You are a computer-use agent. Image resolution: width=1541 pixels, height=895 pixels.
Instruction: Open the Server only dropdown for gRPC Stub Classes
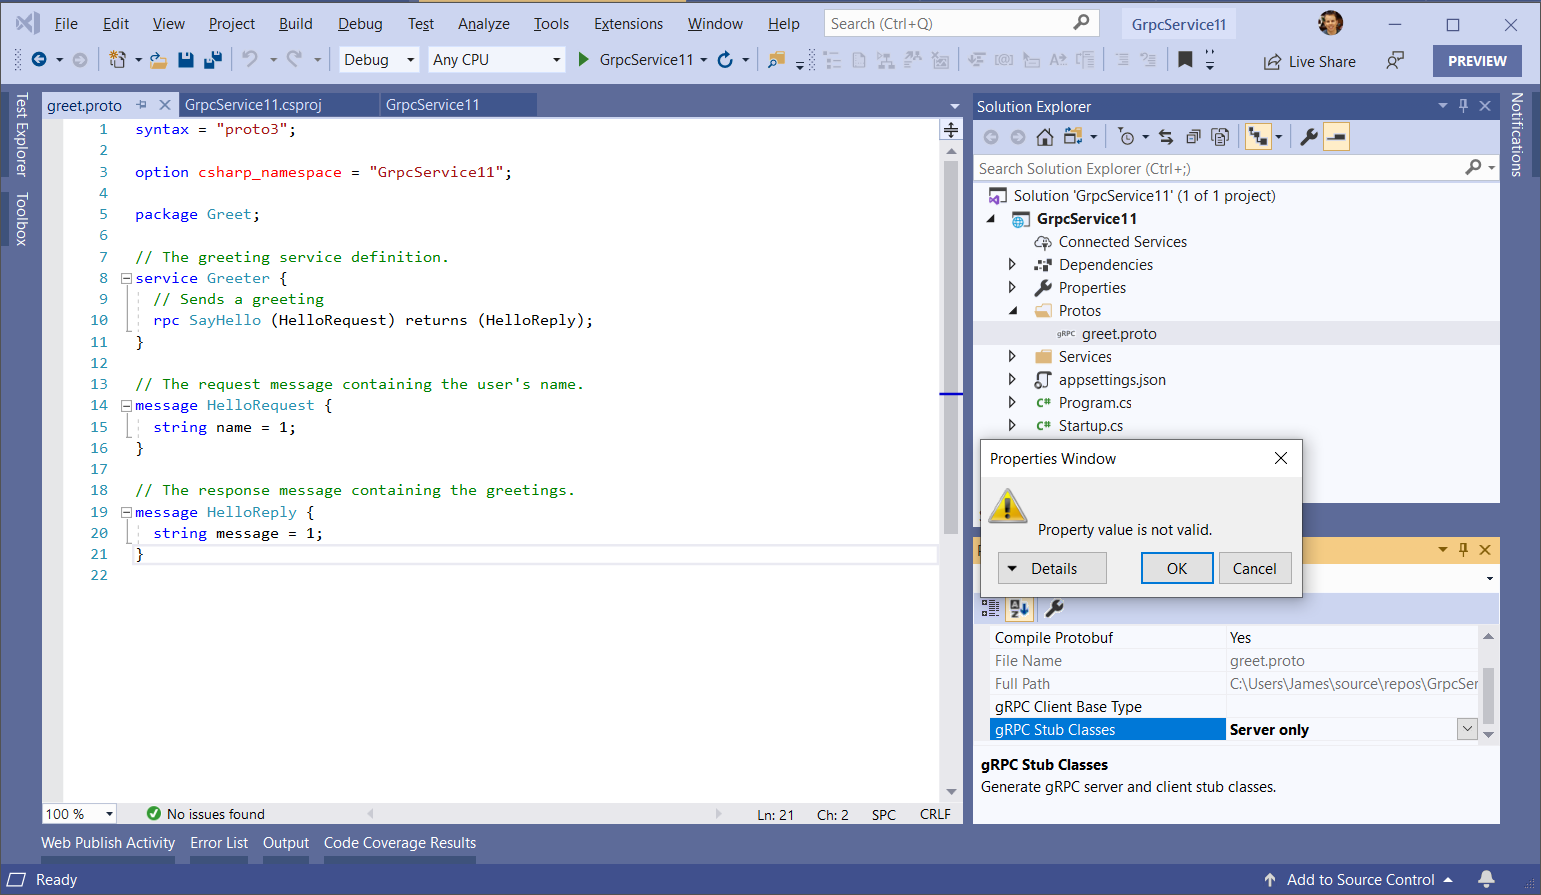1466,729
